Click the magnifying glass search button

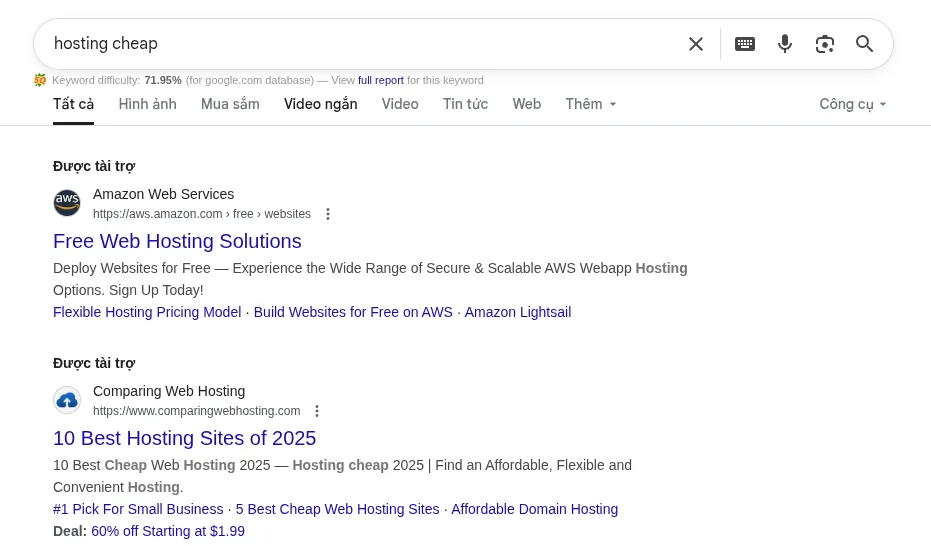coord(865,44)
